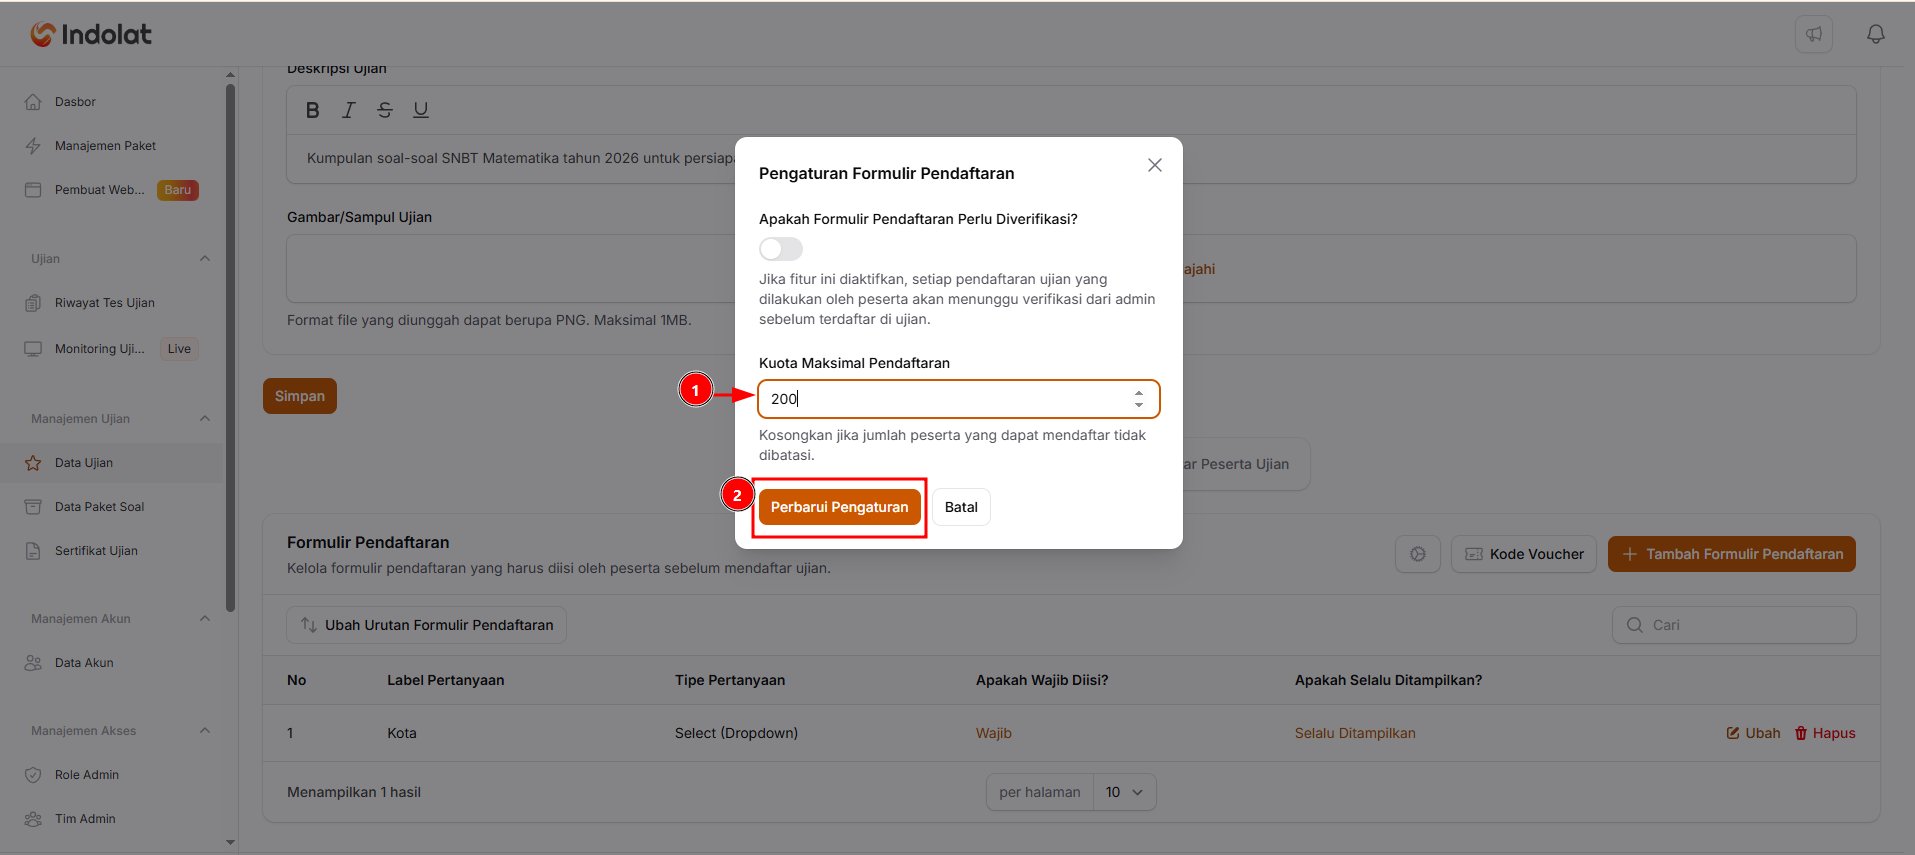Toggle the verification required switch
Screen dimensions: 1915x855
pyautogui.click(x=781, y=249)
